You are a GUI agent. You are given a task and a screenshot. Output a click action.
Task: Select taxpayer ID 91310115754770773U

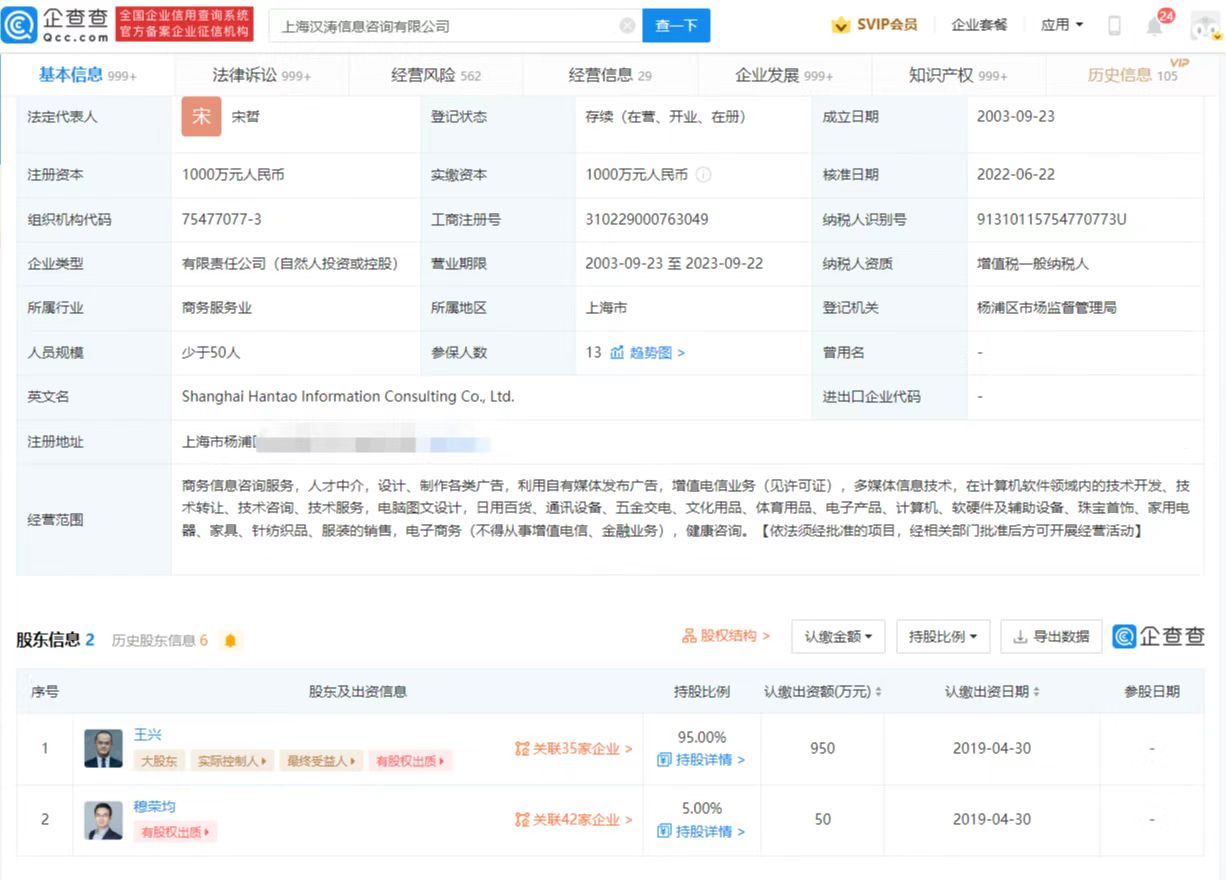click(1052, 219)
